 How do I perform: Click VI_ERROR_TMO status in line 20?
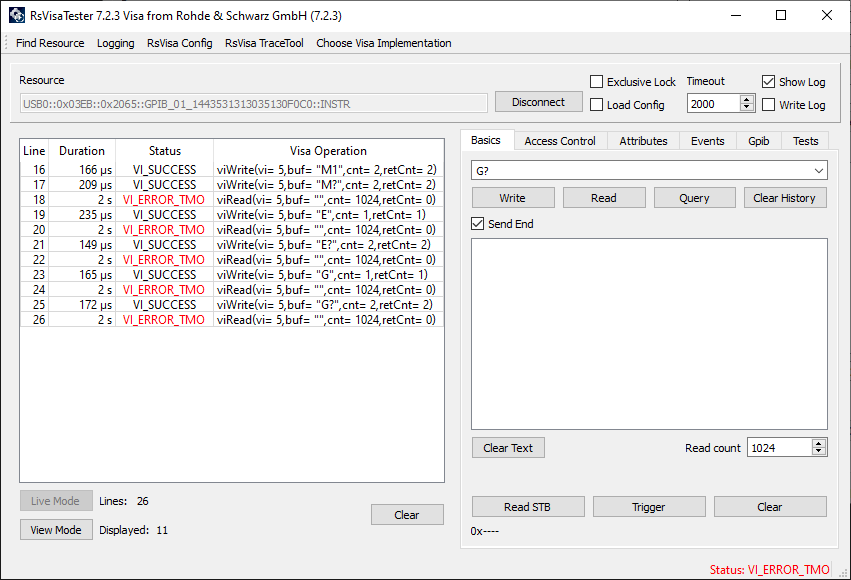click(163, 230)
